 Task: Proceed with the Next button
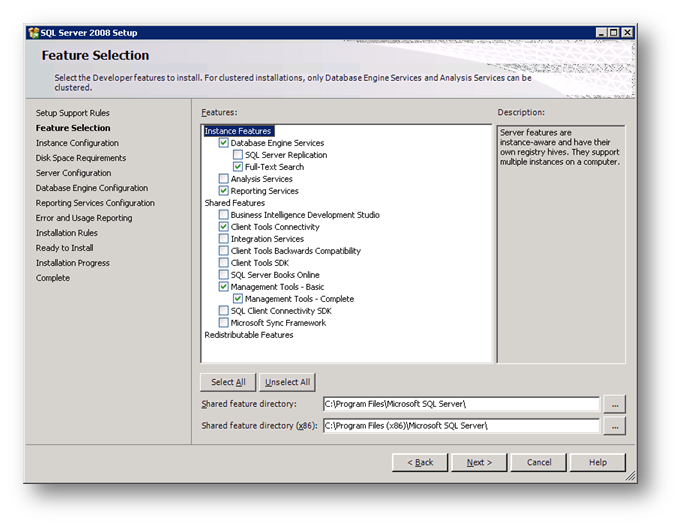pyautogui.click(x=479, y=462)
